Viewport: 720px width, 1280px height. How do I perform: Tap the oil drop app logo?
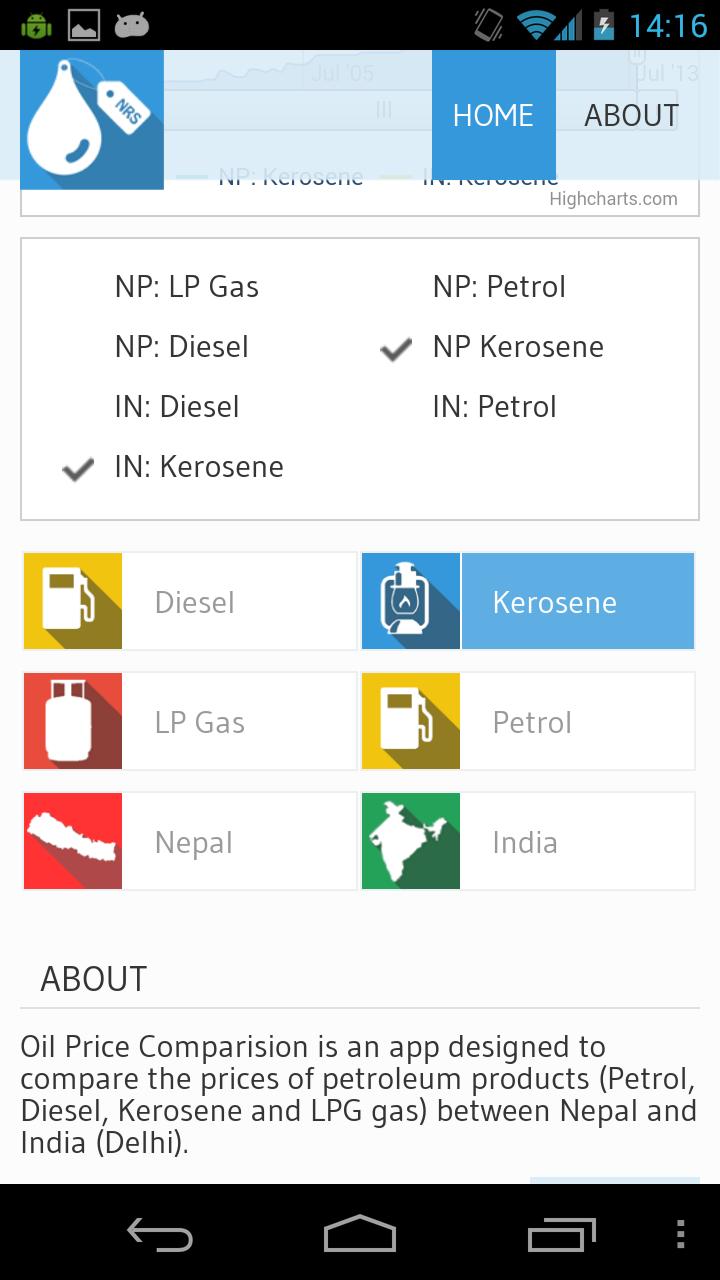(x=91, y=119)
